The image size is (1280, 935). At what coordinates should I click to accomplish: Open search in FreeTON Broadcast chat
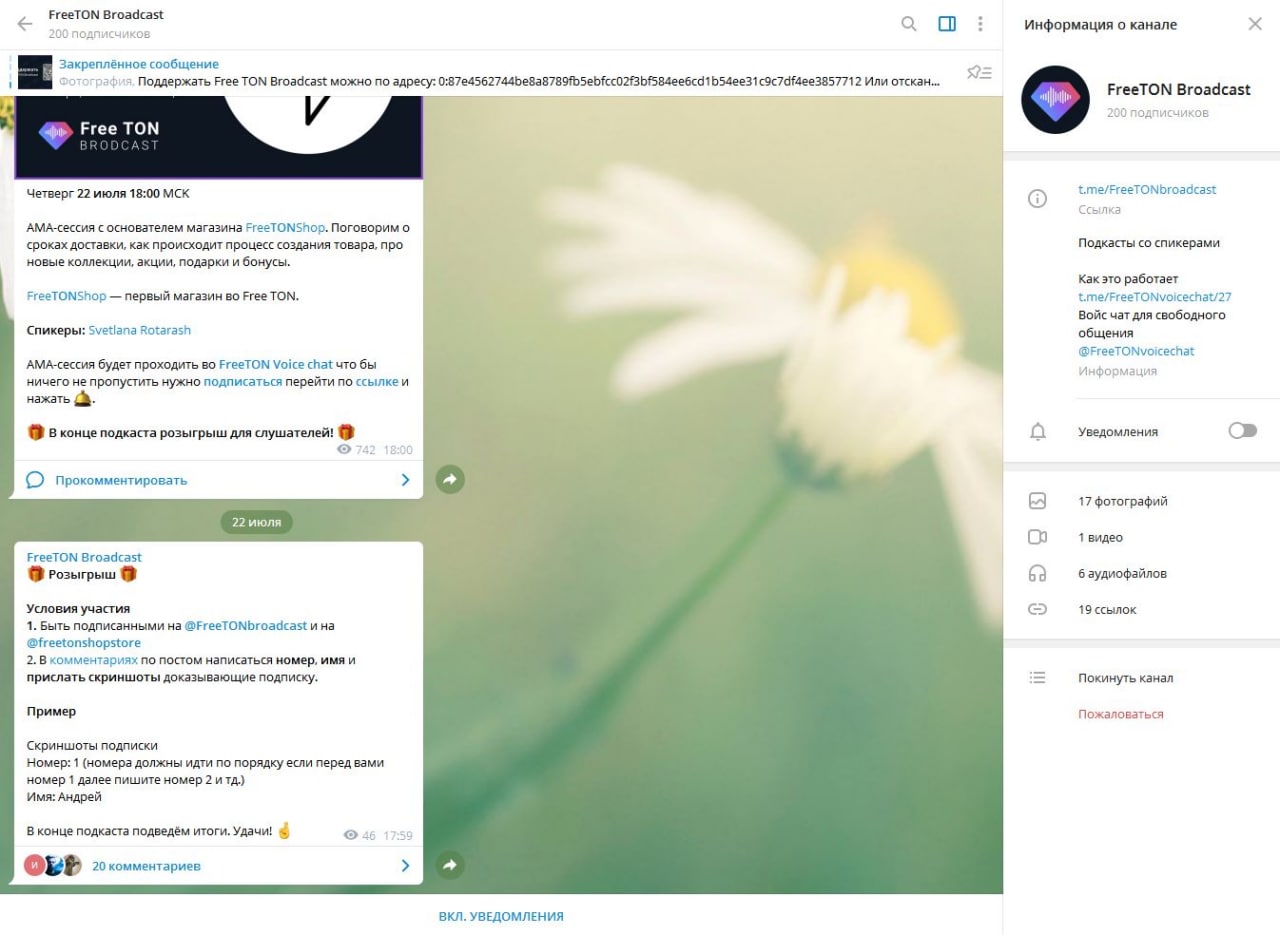tap(908, 24)
